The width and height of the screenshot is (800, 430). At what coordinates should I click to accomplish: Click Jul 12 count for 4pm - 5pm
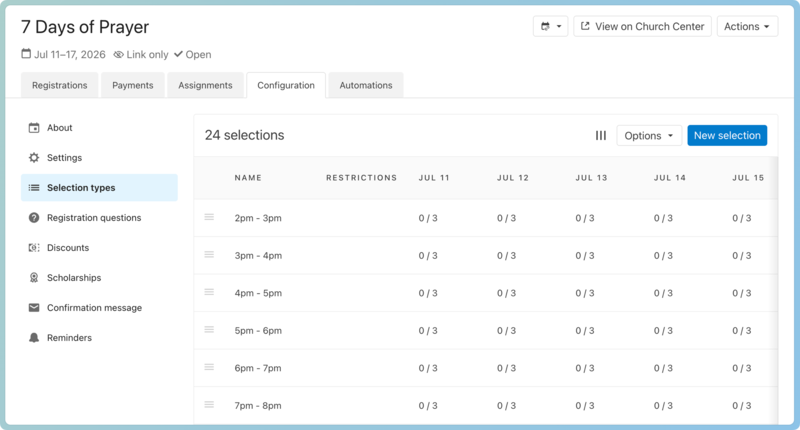point(507,293)
